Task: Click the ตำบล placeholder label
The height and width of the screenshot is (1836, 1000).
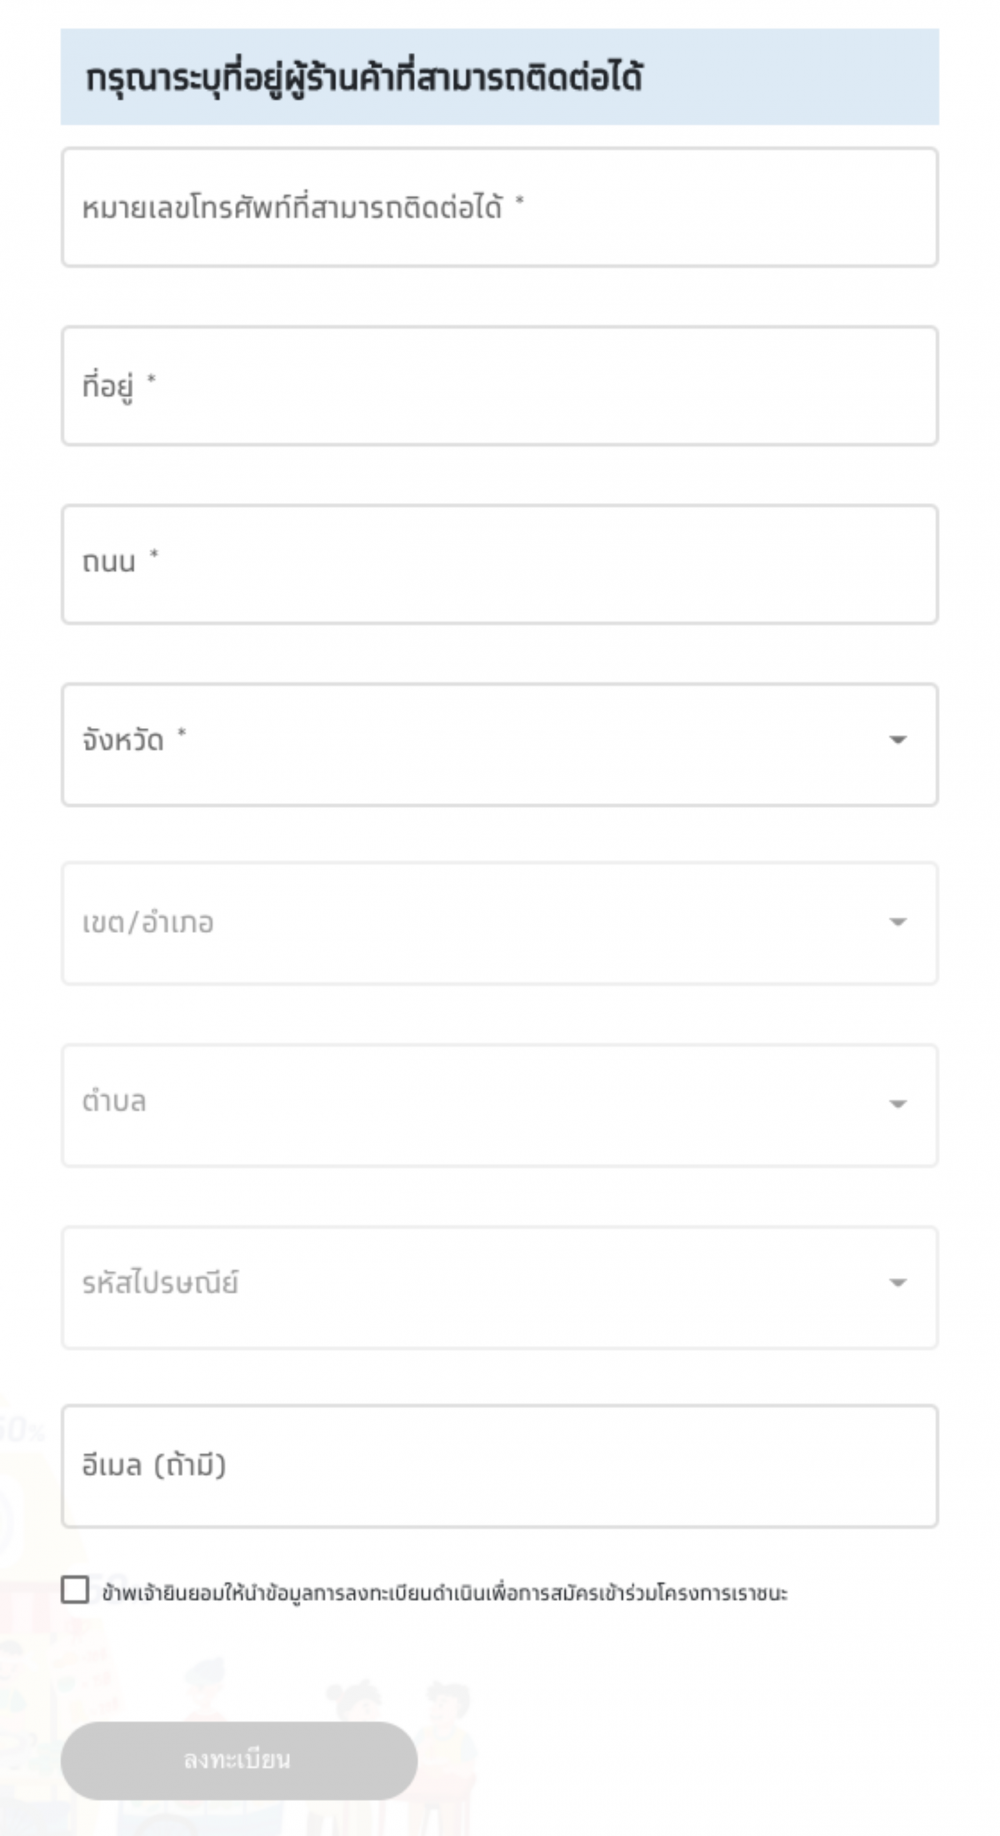Action: coord(114,1101)
